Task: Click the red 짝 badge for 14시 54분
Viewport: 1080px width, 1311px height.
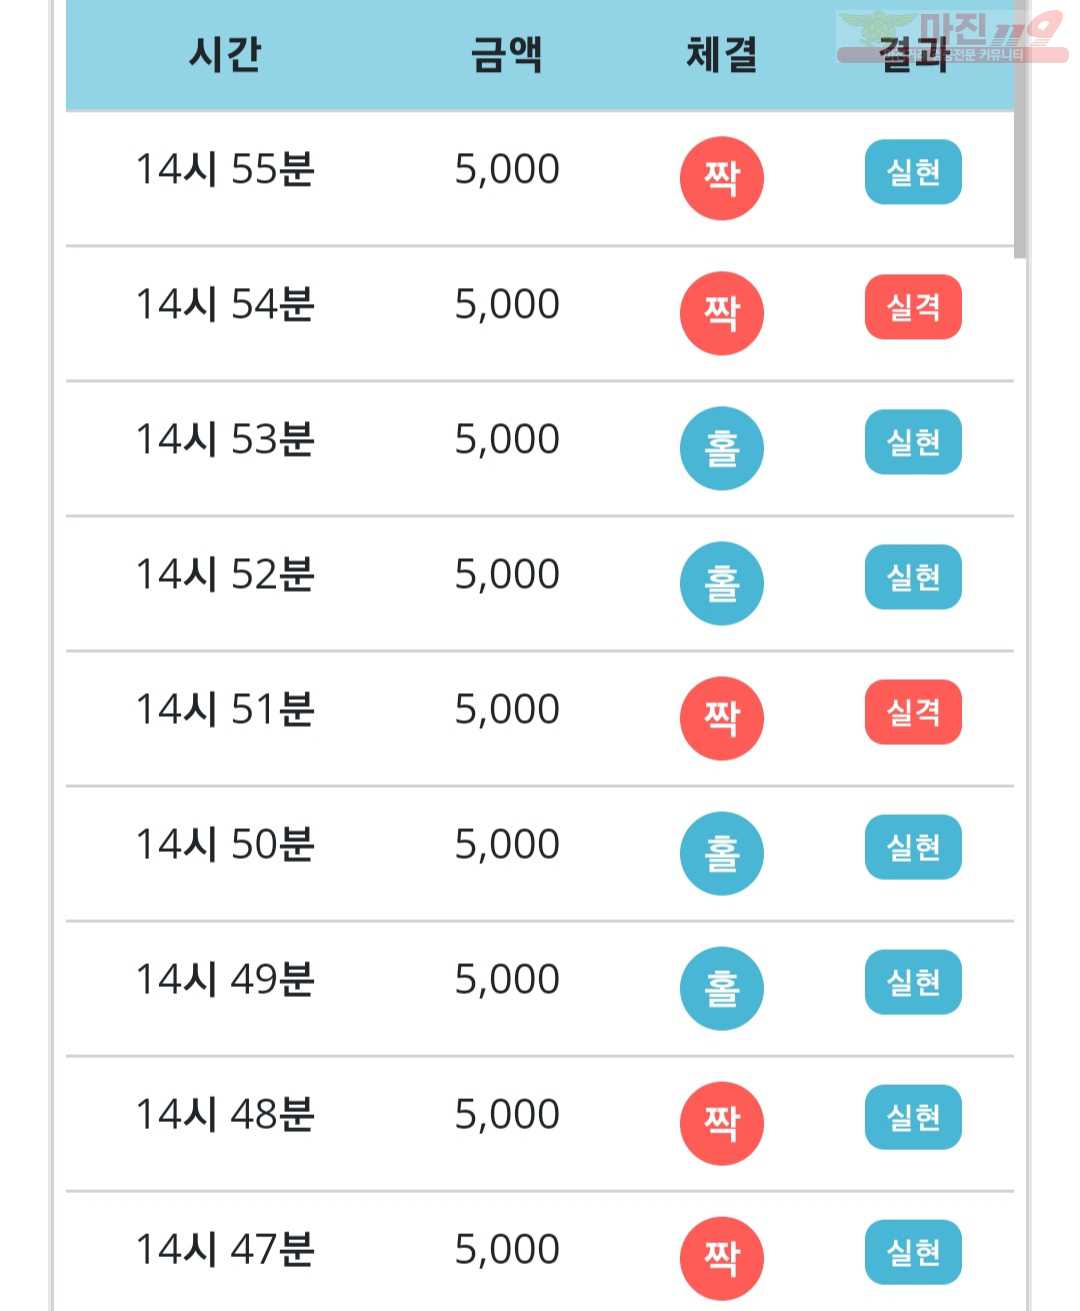Action: 721,313
